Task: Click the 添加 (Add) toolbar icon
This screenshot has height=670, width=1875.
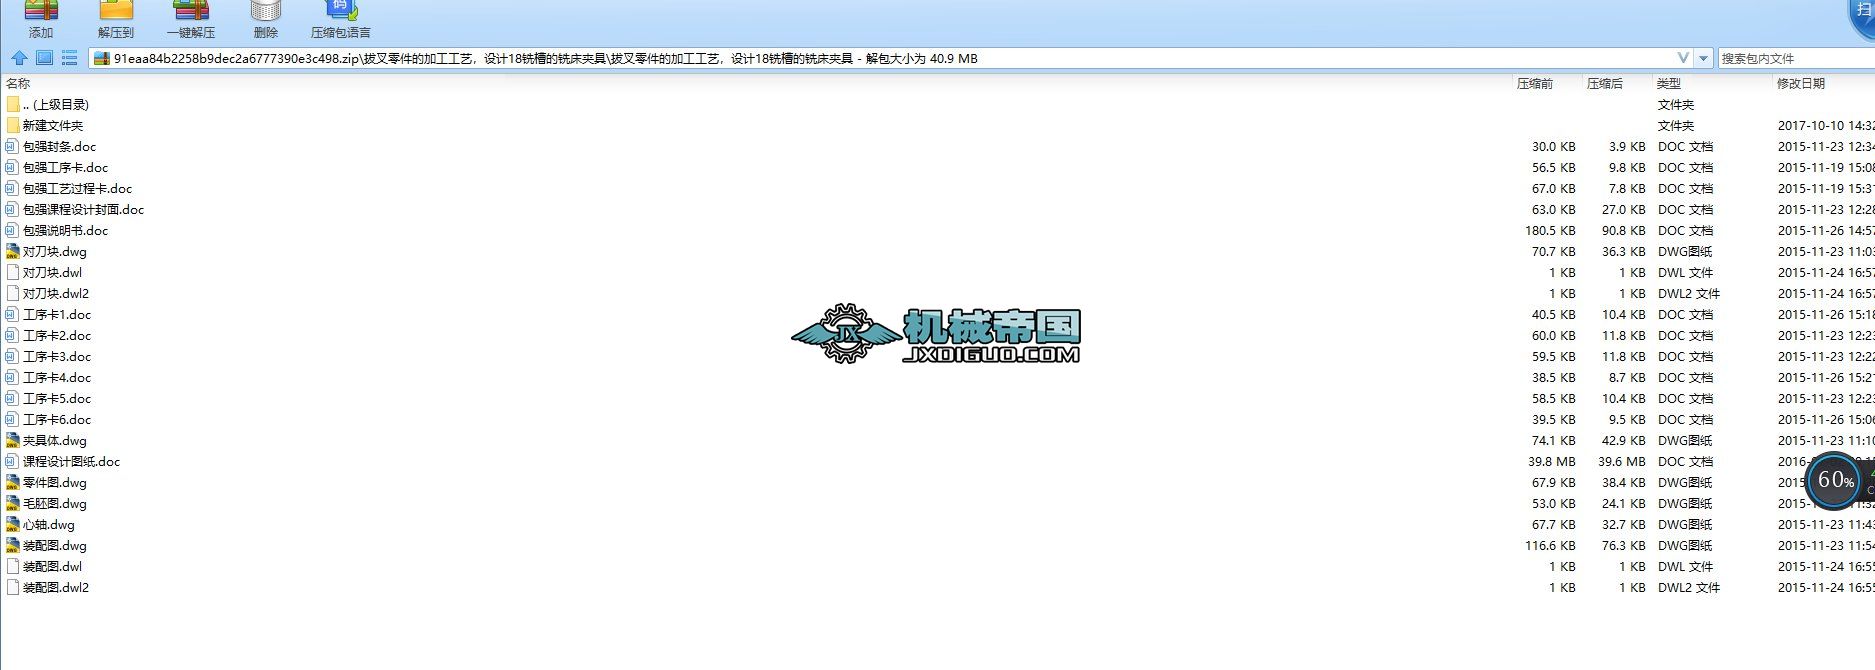Action: (x=41, y=11)
